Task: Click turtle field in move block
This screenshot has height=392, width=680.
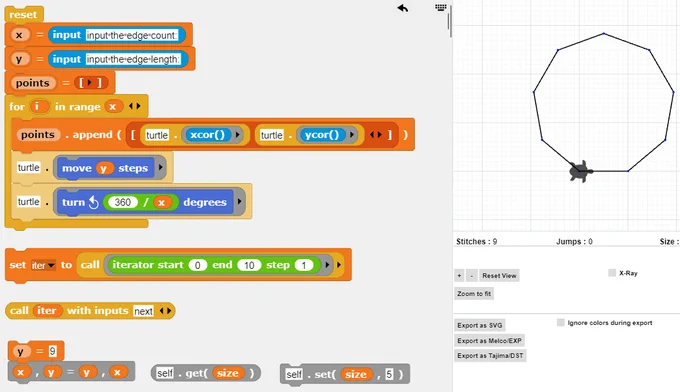Action: pyautogui.click(x=29, y=167)
